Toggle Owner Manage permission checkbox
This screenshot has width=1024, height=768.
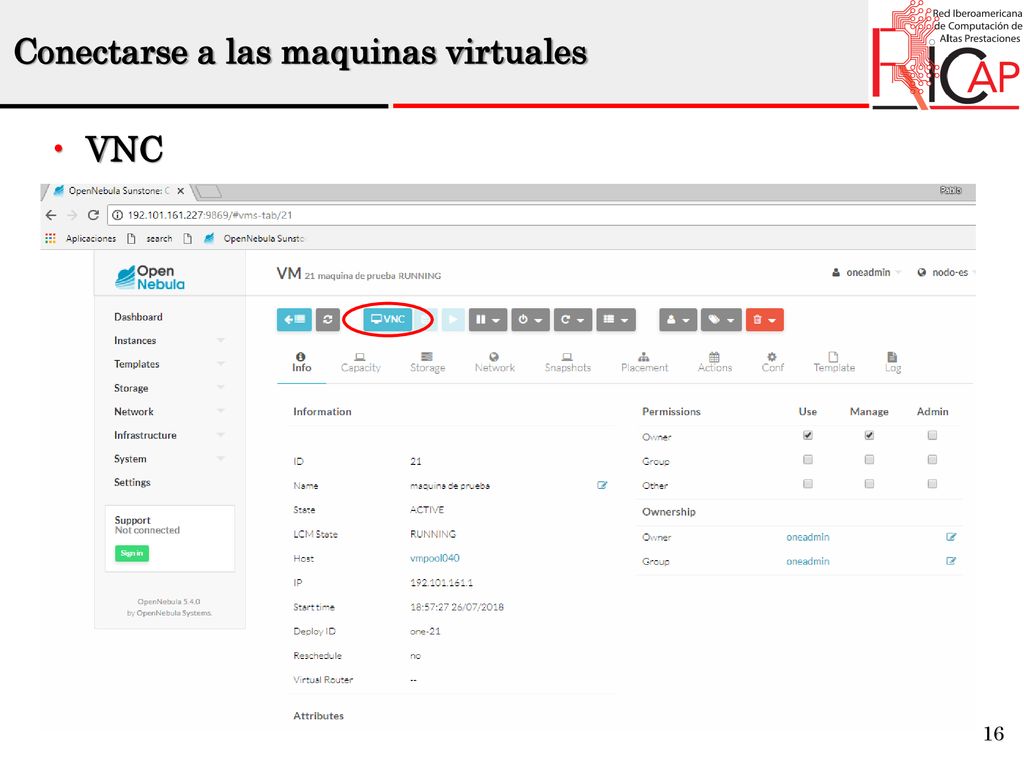pos(869,436)
